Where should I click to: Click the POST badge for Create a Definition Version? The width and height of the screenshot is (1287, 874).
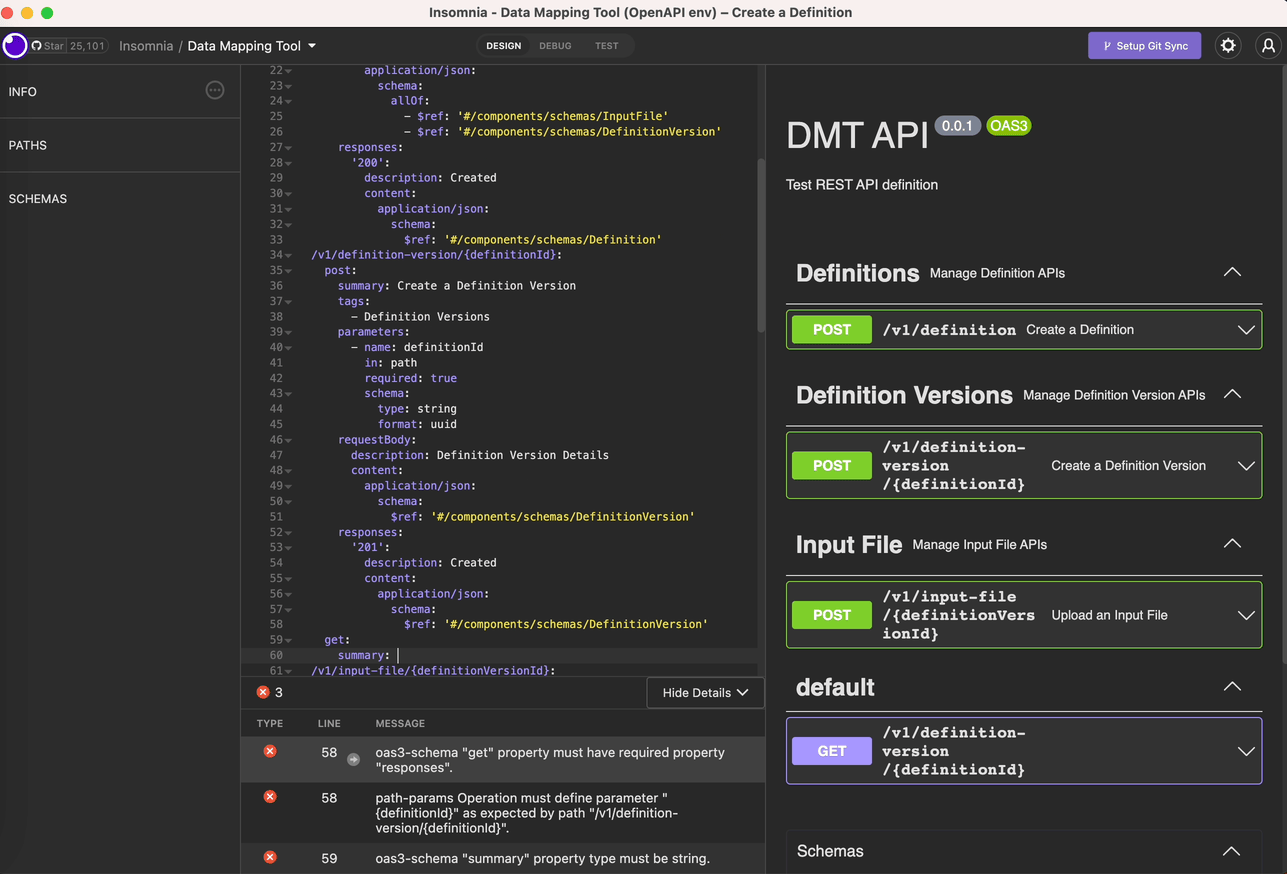coord(831,465)
